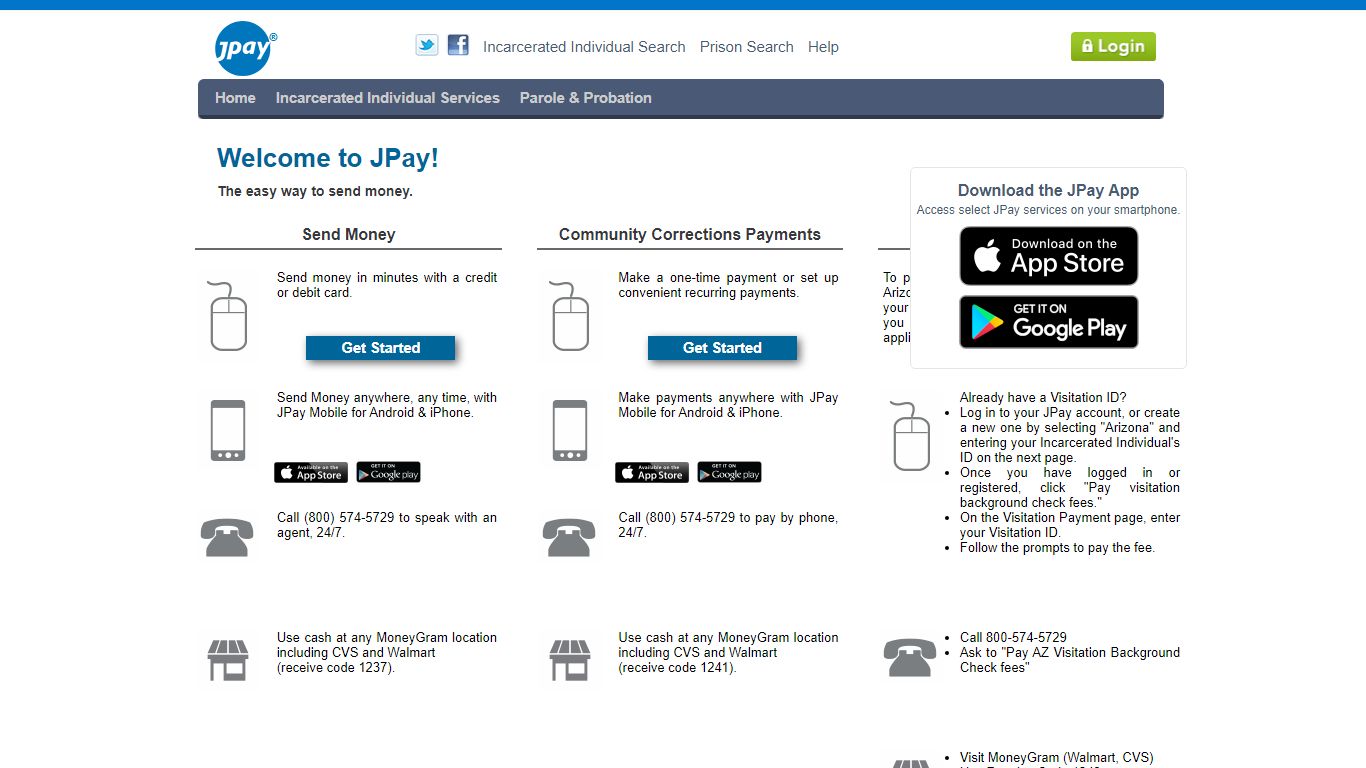
Task: Click Download the JPay App title
Action: tap(1048, 190)
